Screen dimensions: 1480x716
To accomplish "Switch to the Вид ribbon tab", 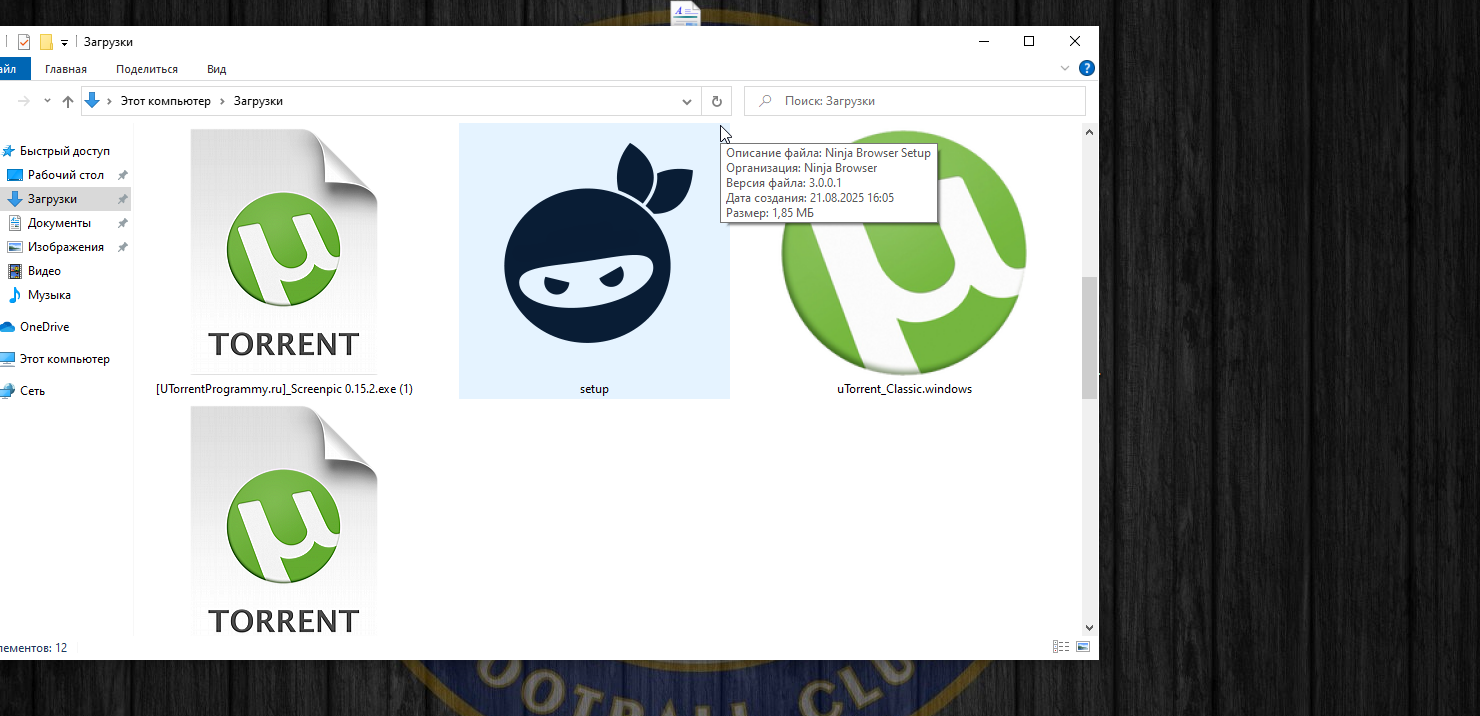I will [216, 69].
